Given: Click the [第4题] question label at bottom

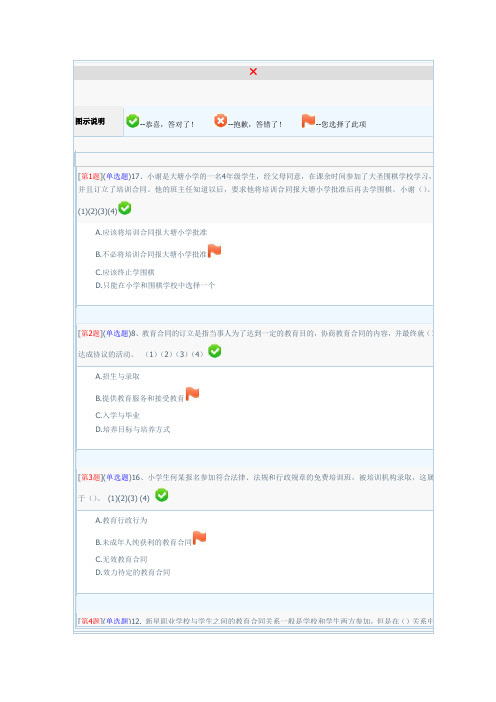Looking at the screenshot, I should (91, 621).
